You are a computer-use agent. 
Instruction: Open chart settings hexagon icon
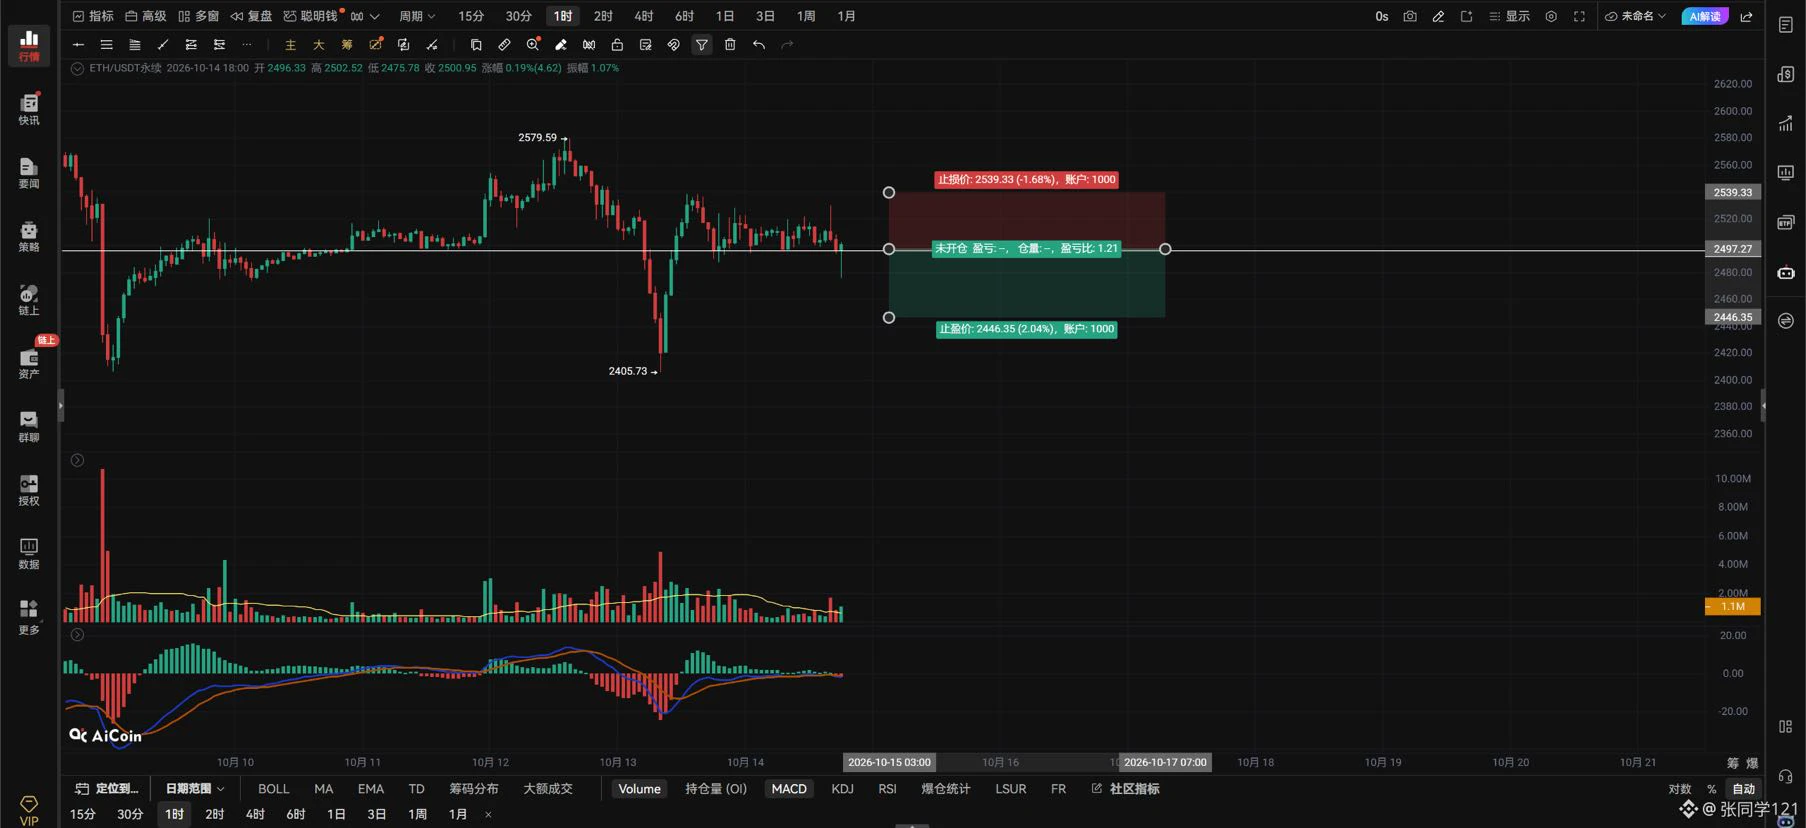1551,16
